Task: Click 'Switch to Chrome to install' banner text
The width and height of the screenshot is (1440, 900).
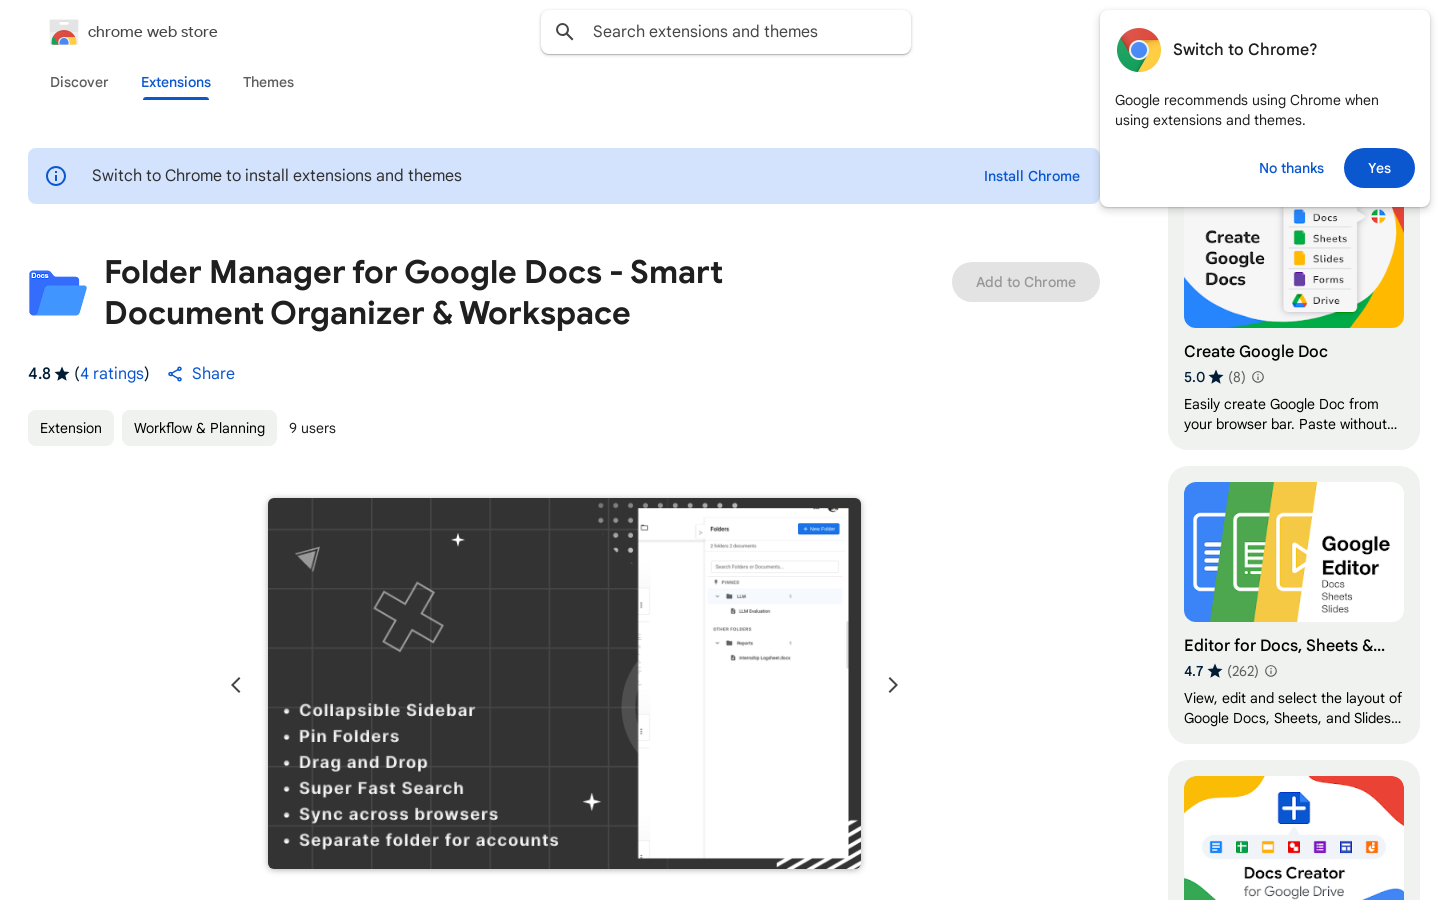Action: click(277, 176)
